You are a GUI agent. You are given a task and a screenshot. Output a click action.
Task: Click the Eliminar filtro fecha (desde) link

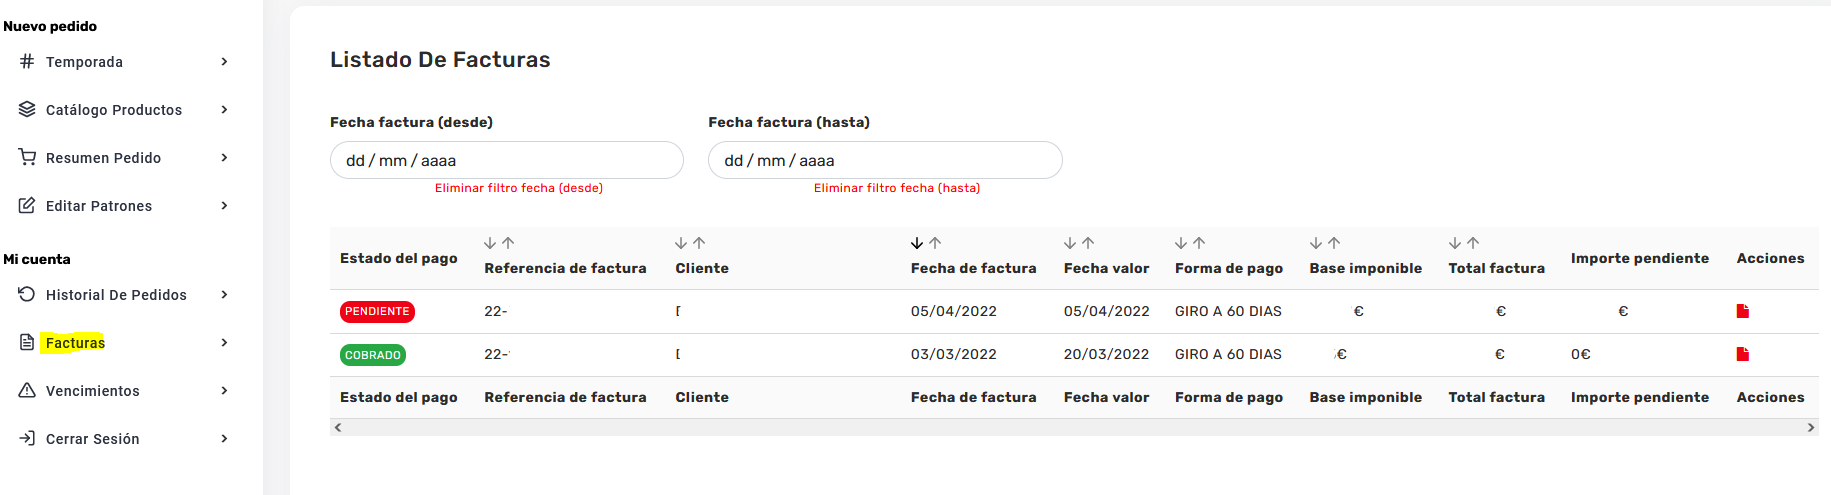click(x=518, y=188)
